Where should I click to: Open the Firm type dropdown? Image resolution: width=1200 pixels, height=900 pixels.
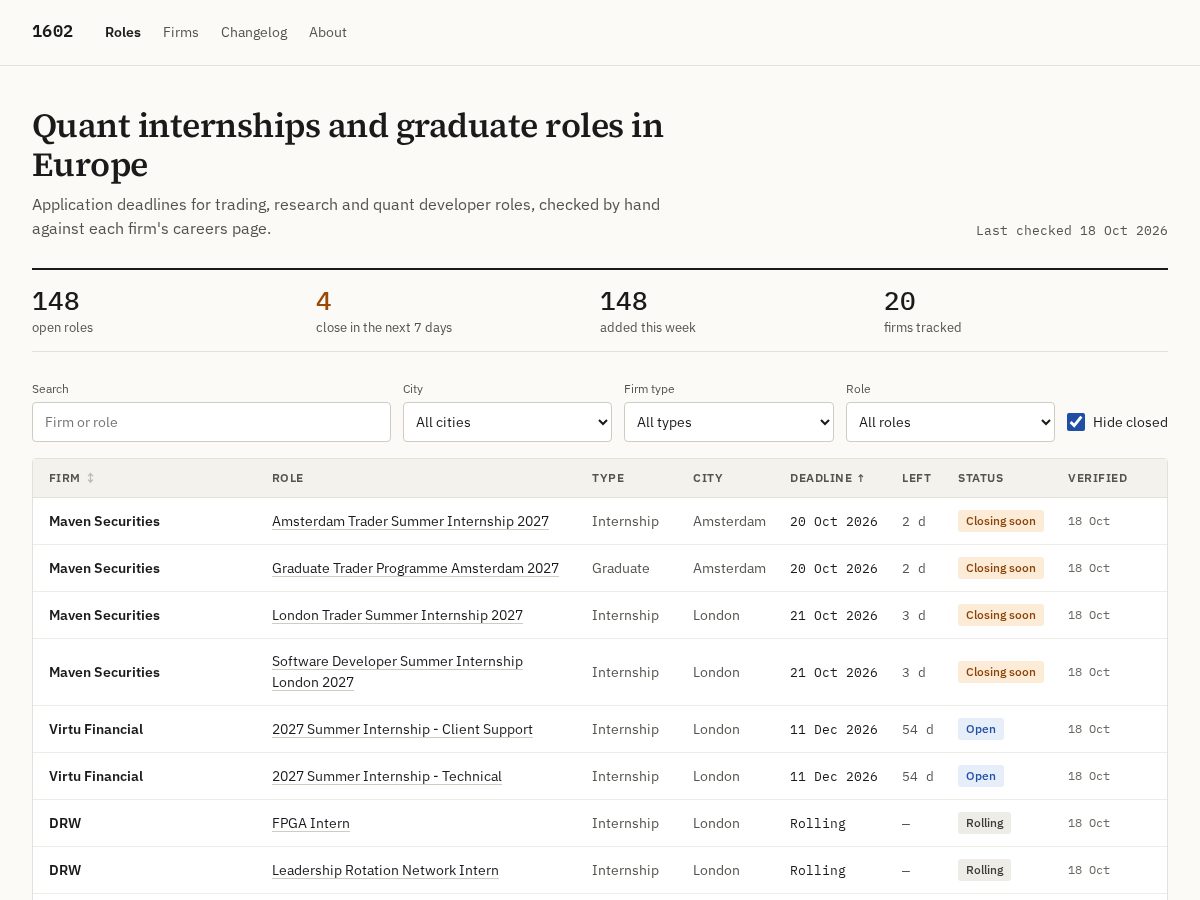coord(729,422)
